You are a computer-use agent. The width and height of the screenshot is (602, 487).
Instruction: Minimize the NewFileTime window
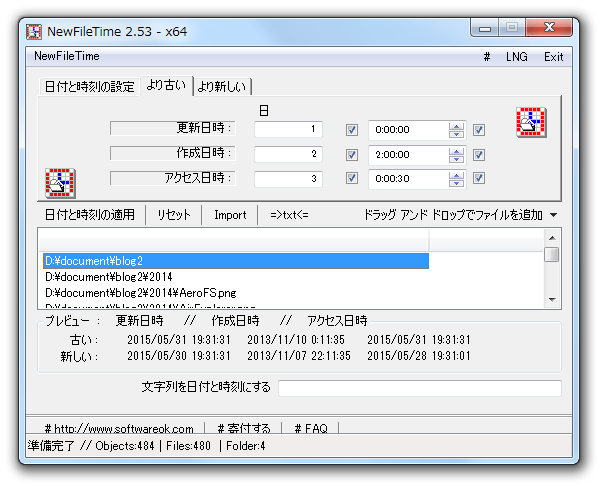(x=485, y=28)
